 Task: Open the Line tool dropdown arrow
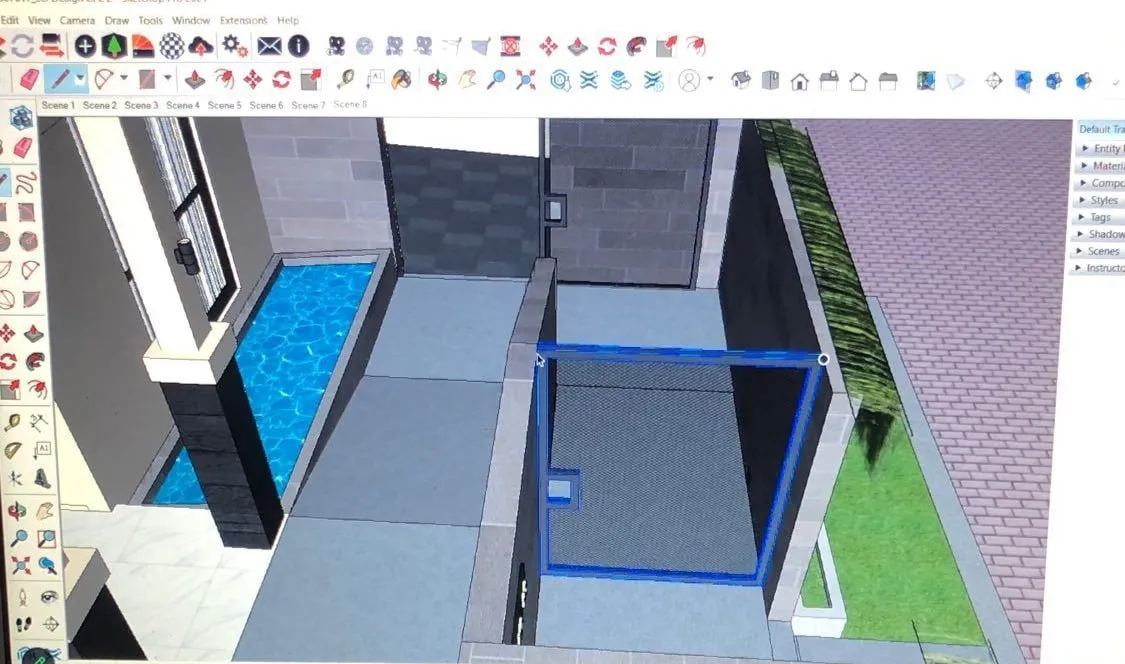click(x=80, y=78)
